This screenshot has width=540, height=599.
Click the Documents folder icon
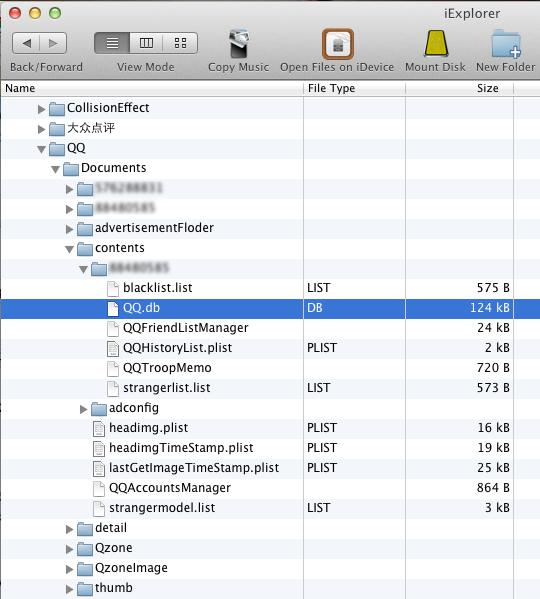pyautogui.click(x=71, y=168)
